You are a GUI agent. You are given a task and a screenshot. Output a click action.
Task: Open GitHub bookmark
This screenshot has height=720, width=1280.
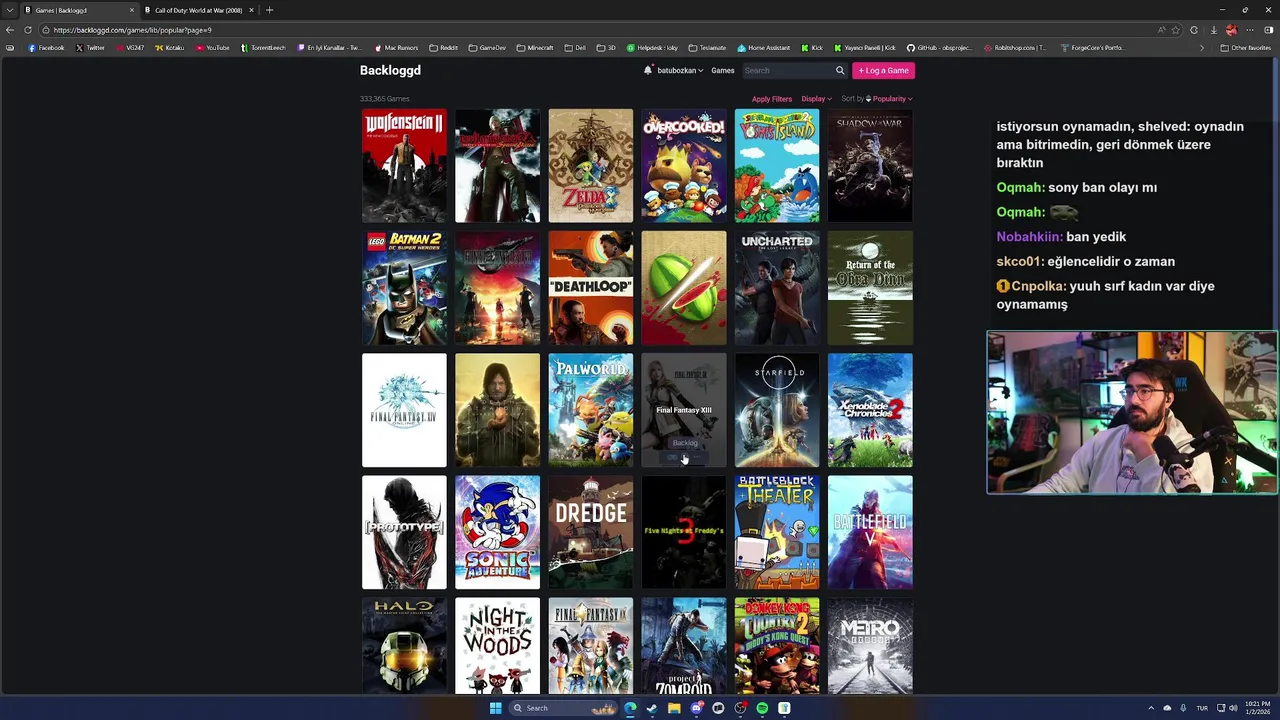[x=939, y=47]
